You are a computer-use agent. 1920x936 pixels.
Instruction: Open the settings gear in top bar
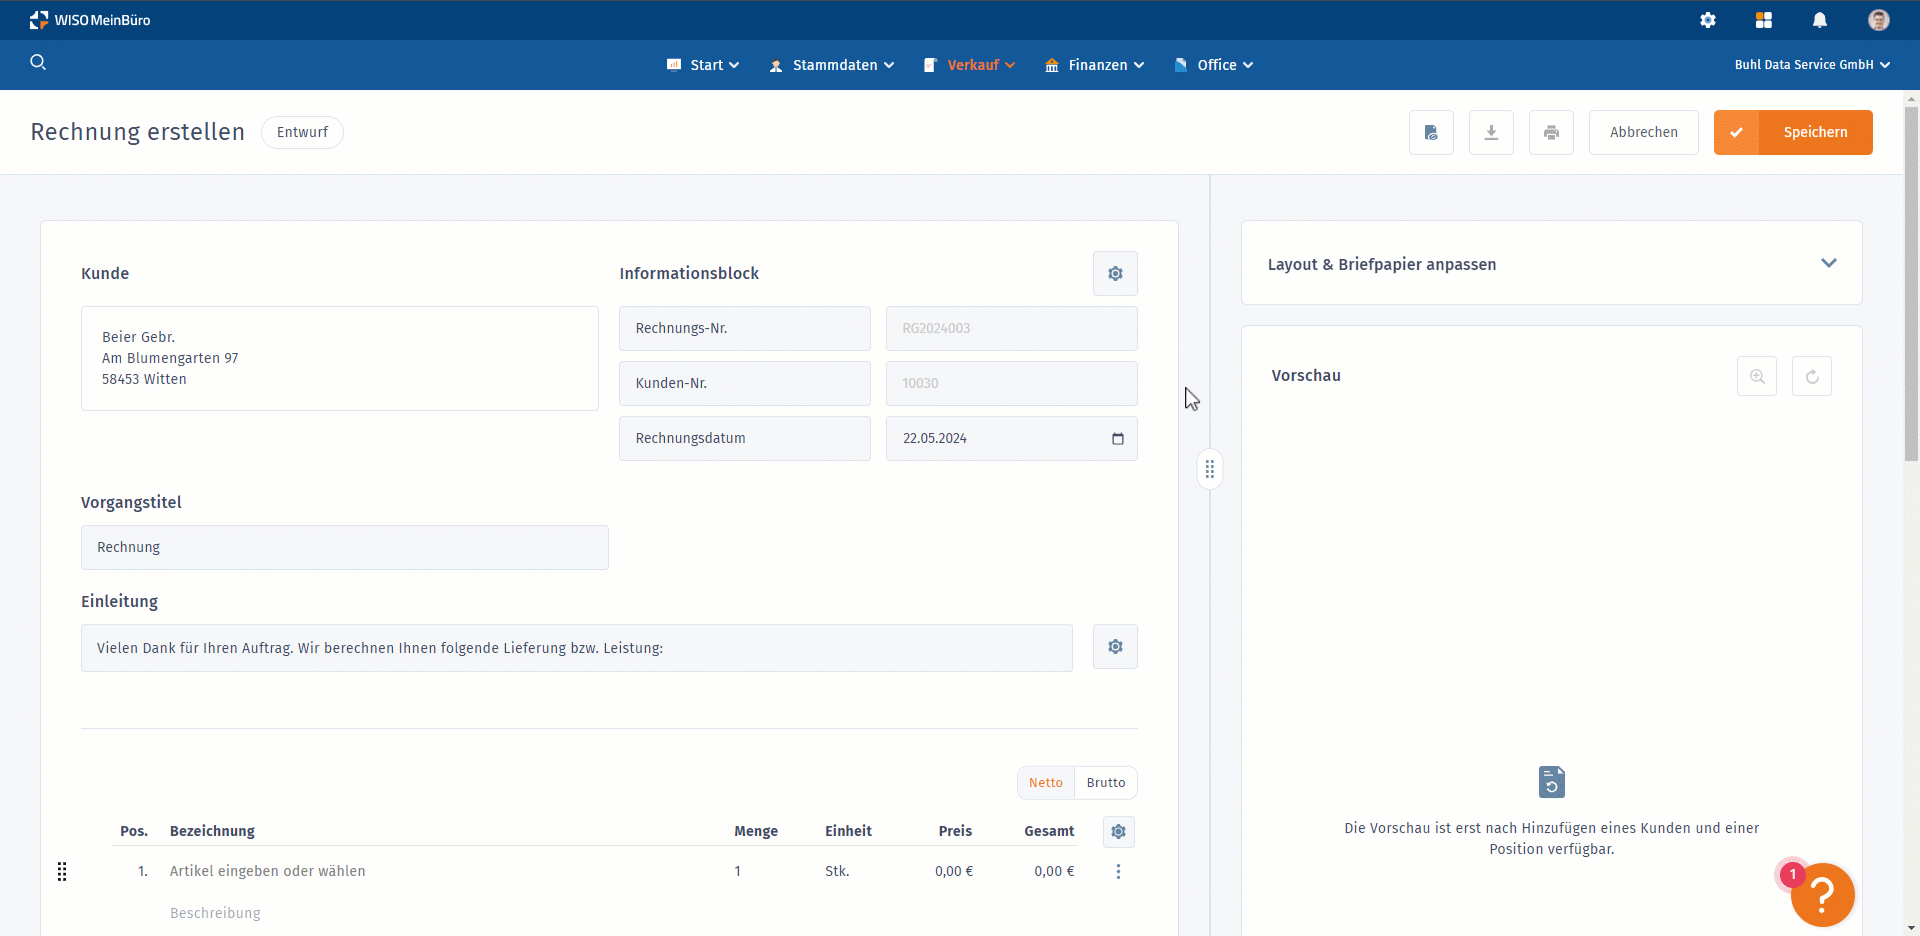click(1708, 20)
